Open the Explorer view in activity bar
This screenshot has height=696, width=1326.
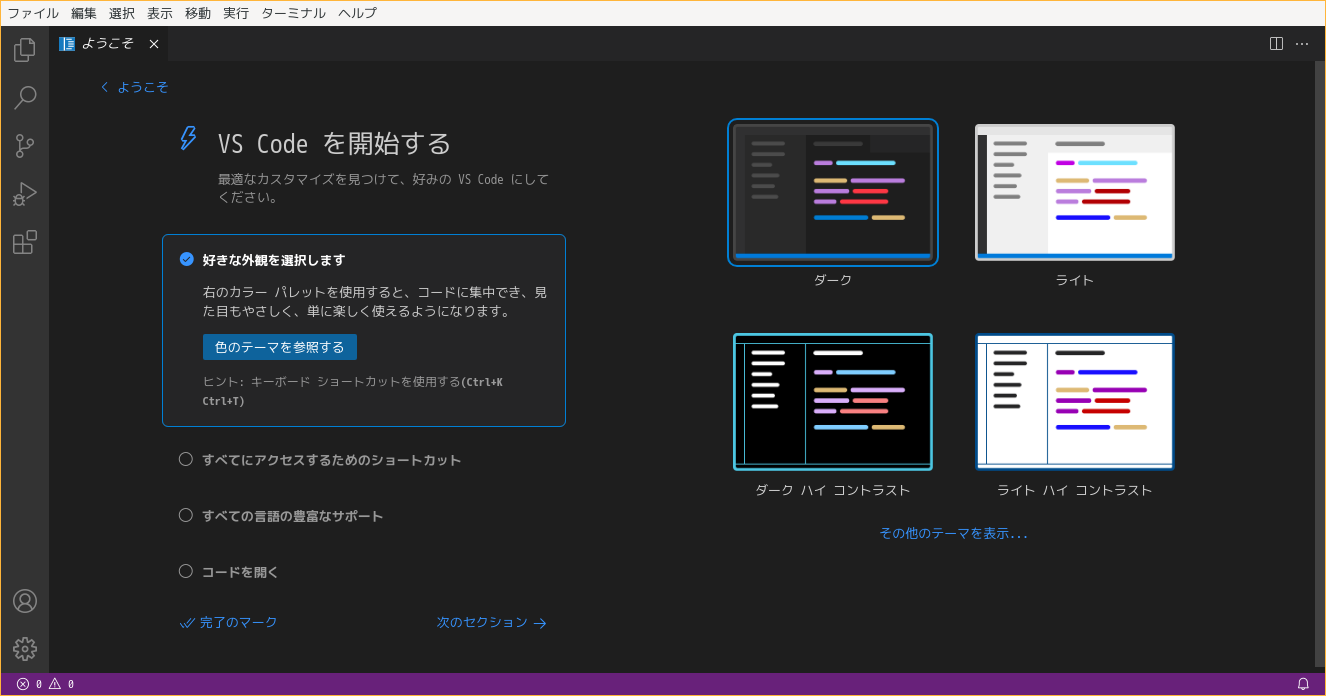[25, 49]
